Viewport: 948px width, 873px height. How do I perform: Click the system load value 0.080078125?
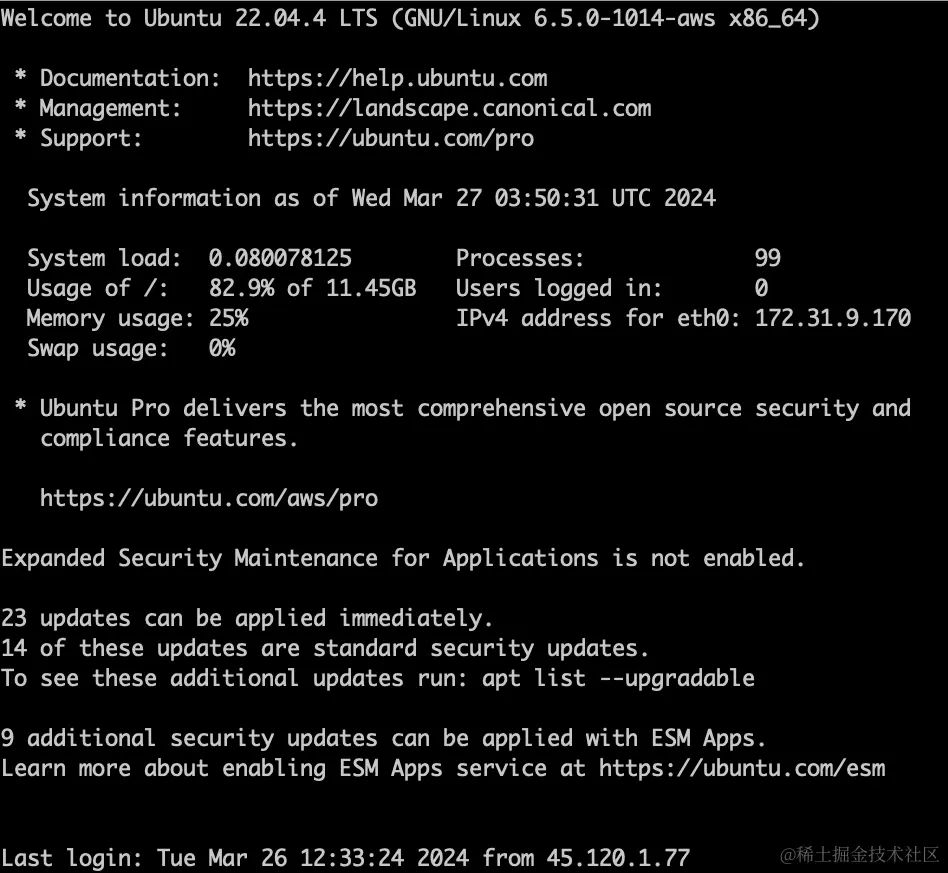point(280,258)
